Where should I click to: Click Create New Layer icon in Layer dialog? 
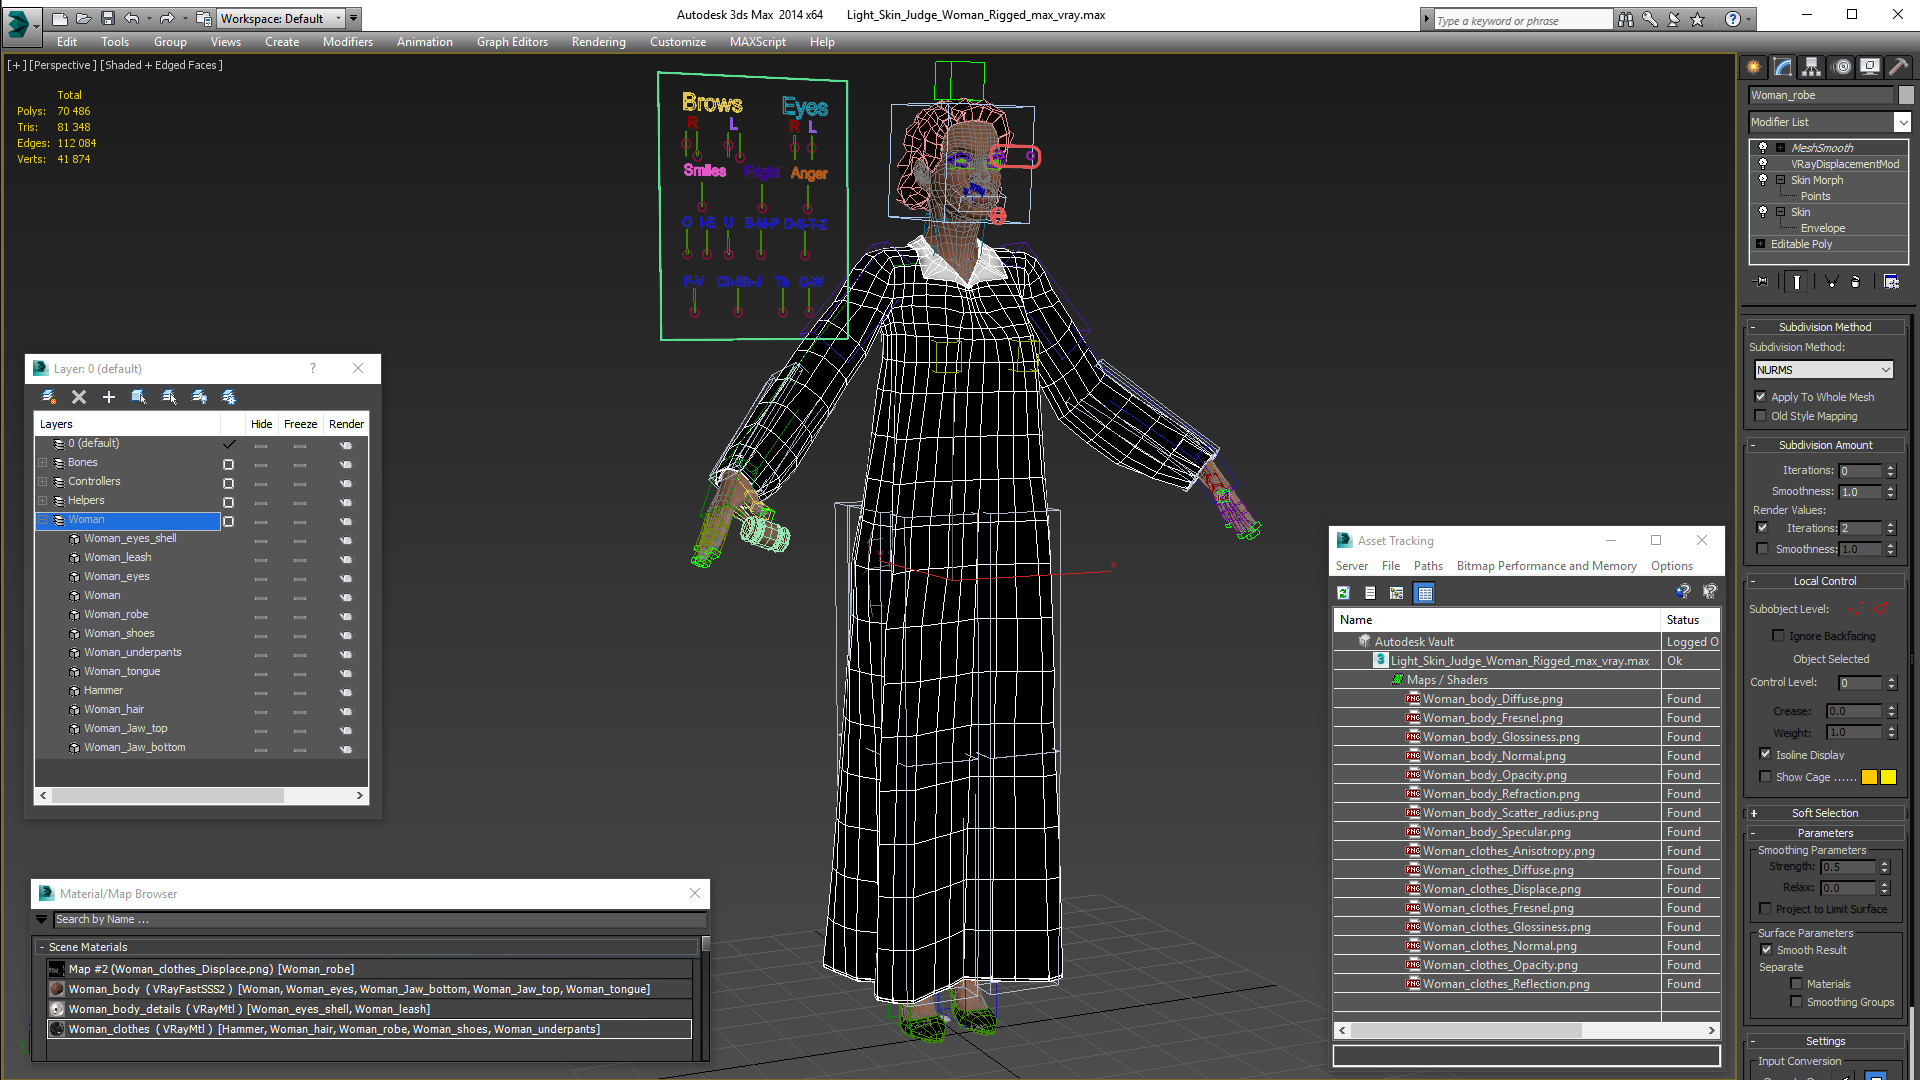click(x=48, y=397)
